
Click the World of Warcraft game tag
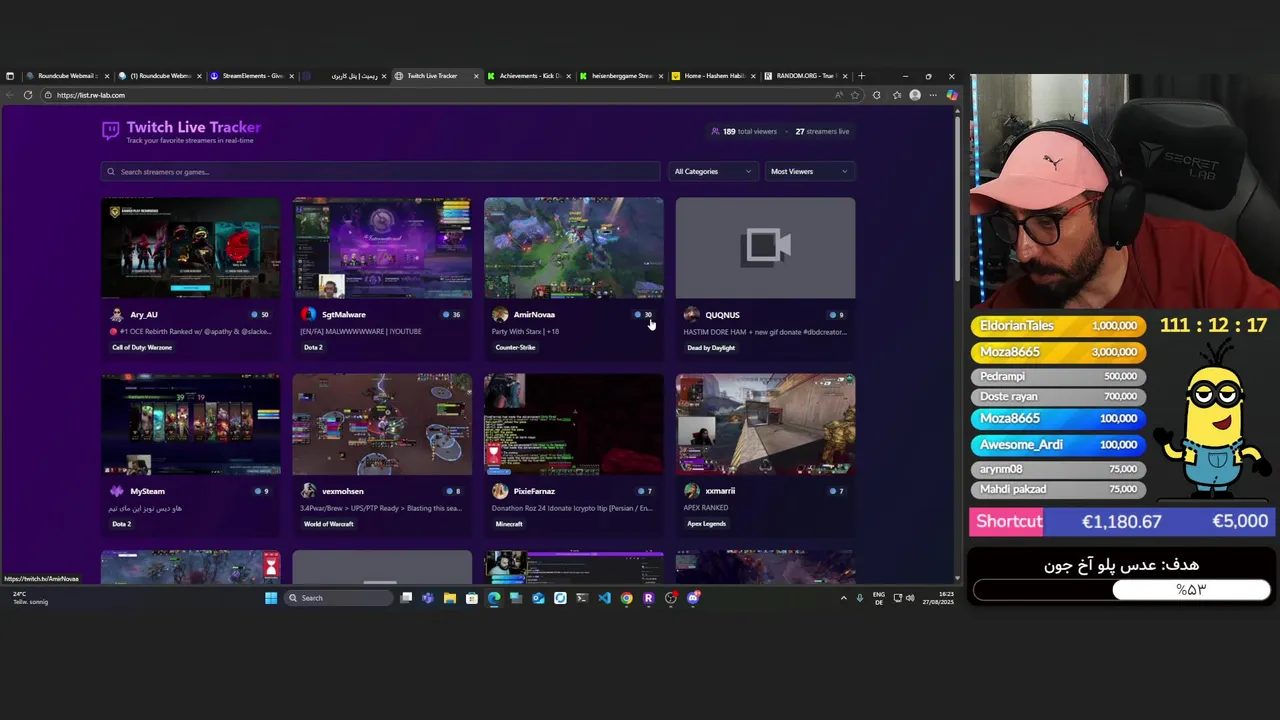[x=329, y=524]
